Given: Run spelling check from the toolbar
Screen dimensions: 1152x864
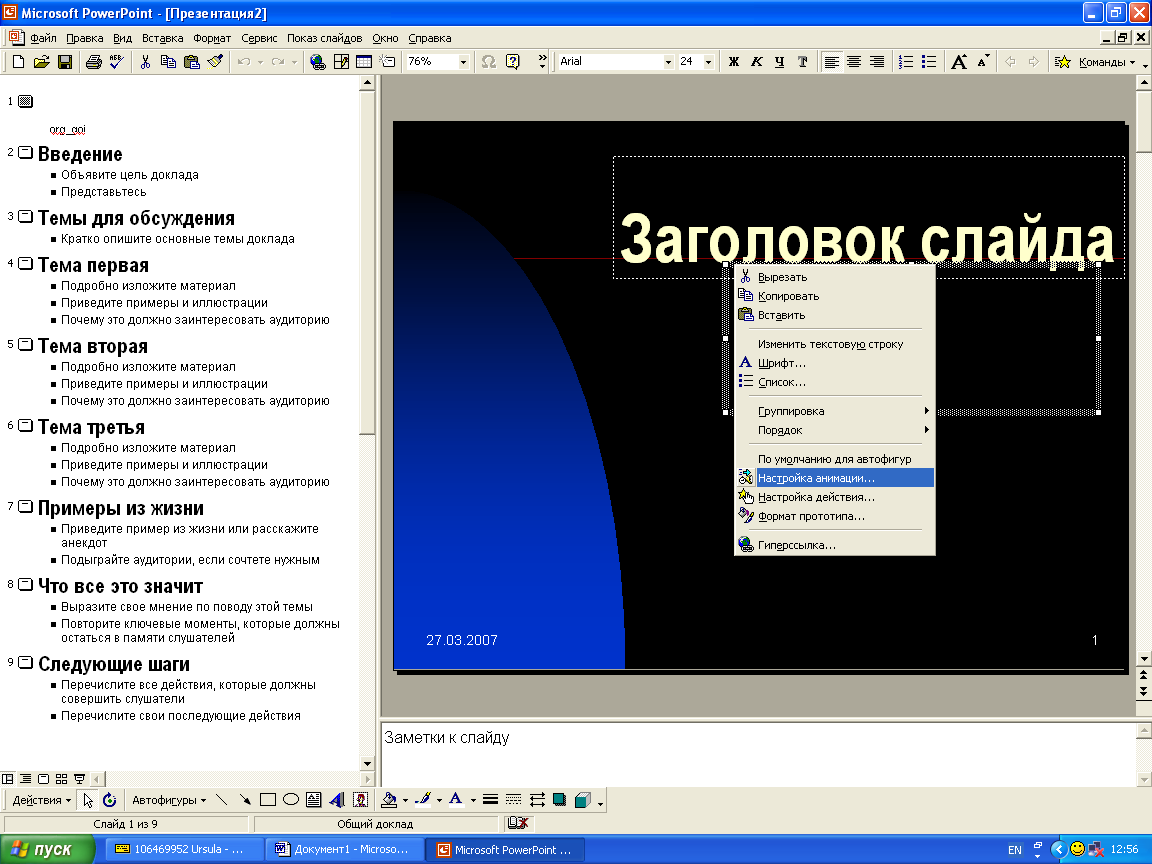Looking at the screenshot, I should [117, 62].
